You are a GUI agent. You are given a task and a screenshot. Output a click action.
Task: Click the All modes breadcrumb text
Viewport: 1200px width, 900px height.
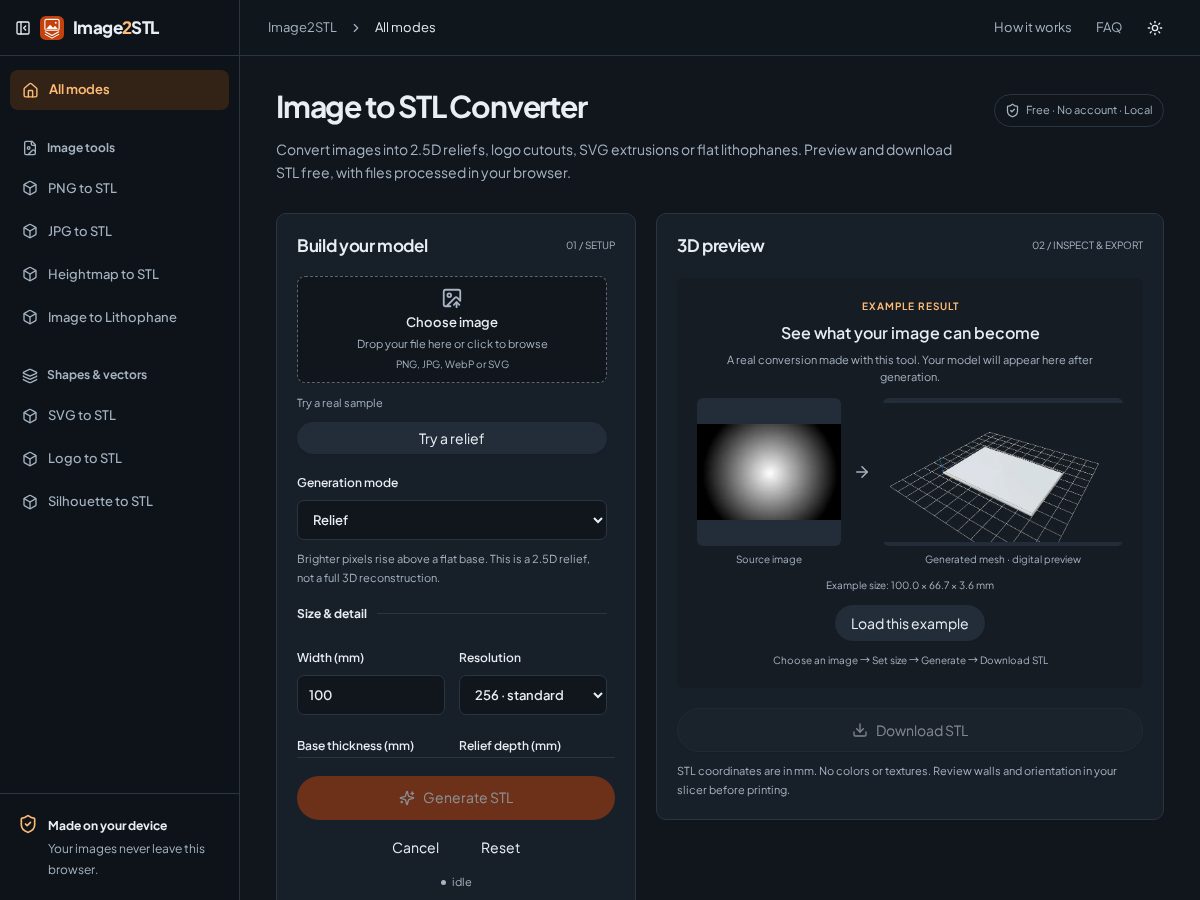pyautogui.click(x=405, y=28)
